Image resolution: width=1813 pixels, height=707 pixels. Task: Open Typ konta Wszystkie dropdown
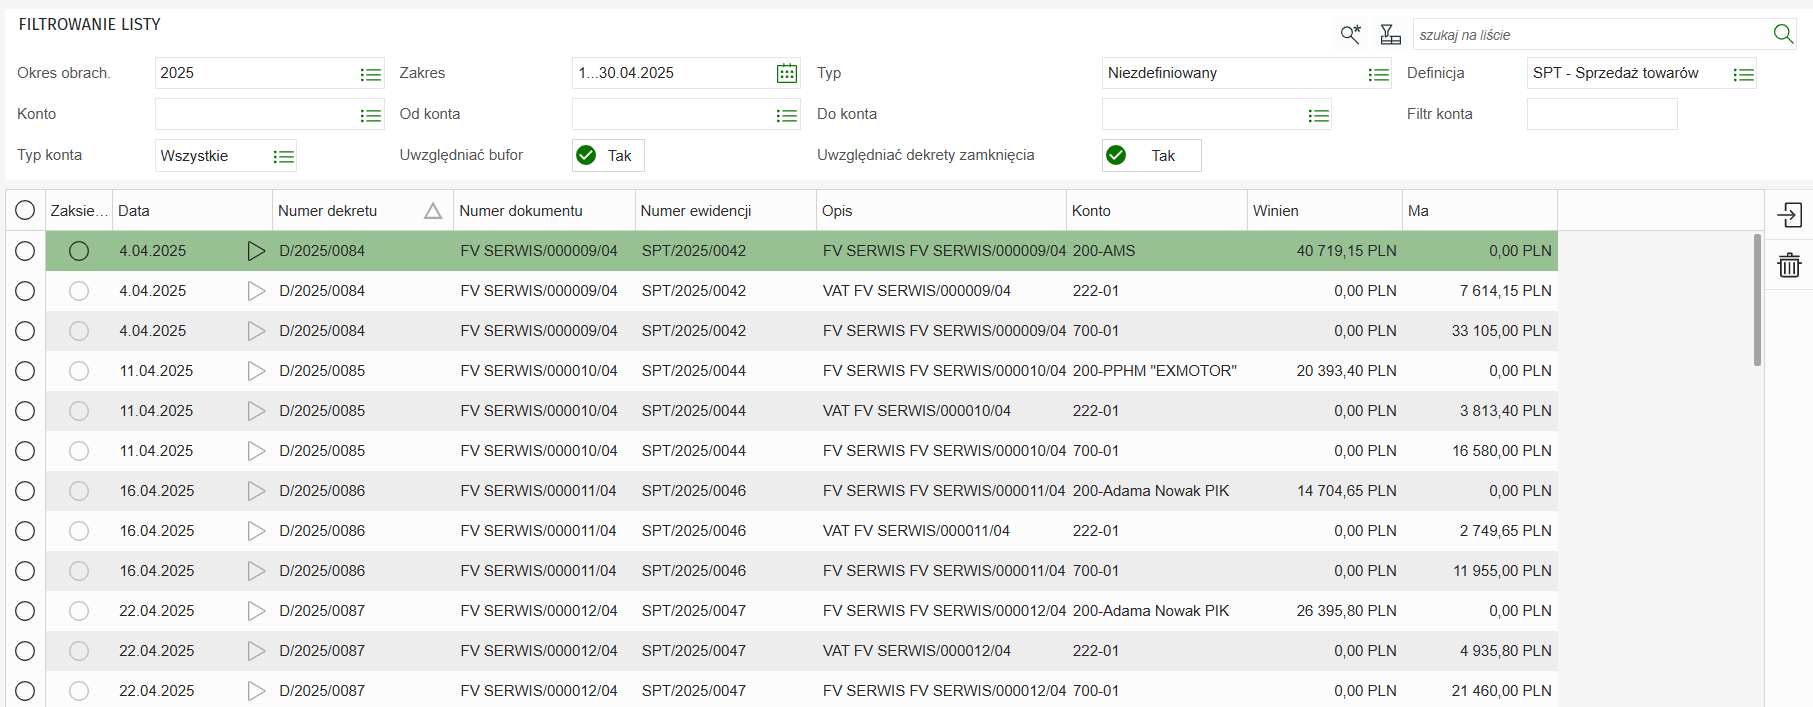(284, 156)
